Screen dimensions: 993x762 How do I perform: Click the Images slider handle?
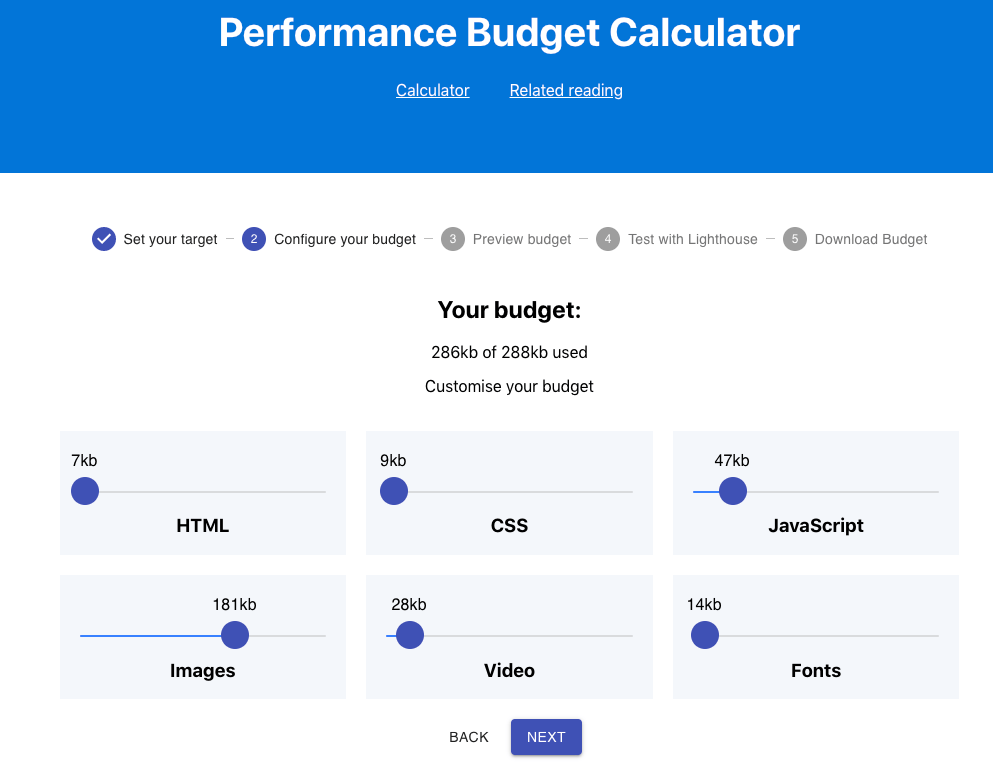coord(235,635)
